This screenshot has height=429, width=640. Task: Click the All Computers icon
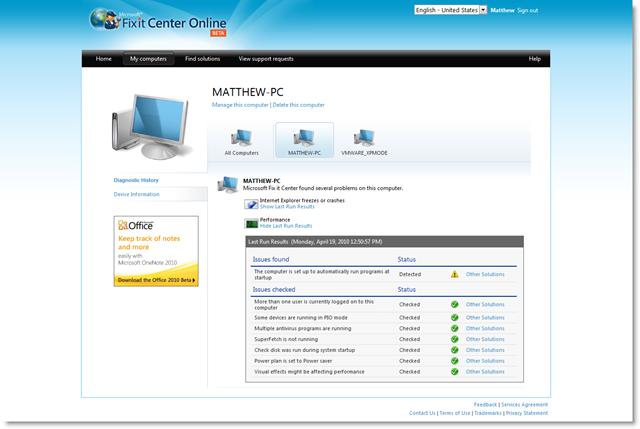click(x=241, y=138)
